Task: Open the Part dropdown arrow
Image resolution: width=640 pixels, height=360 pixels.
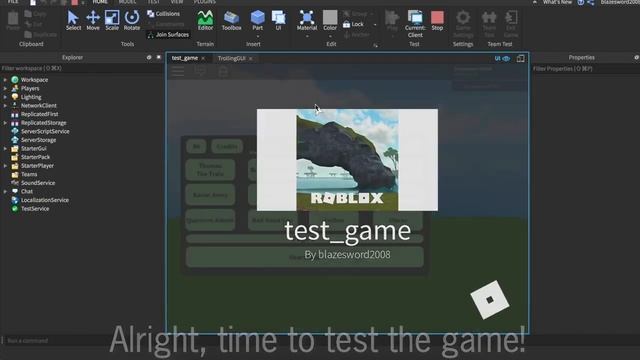Action: (x=258, y=36)
